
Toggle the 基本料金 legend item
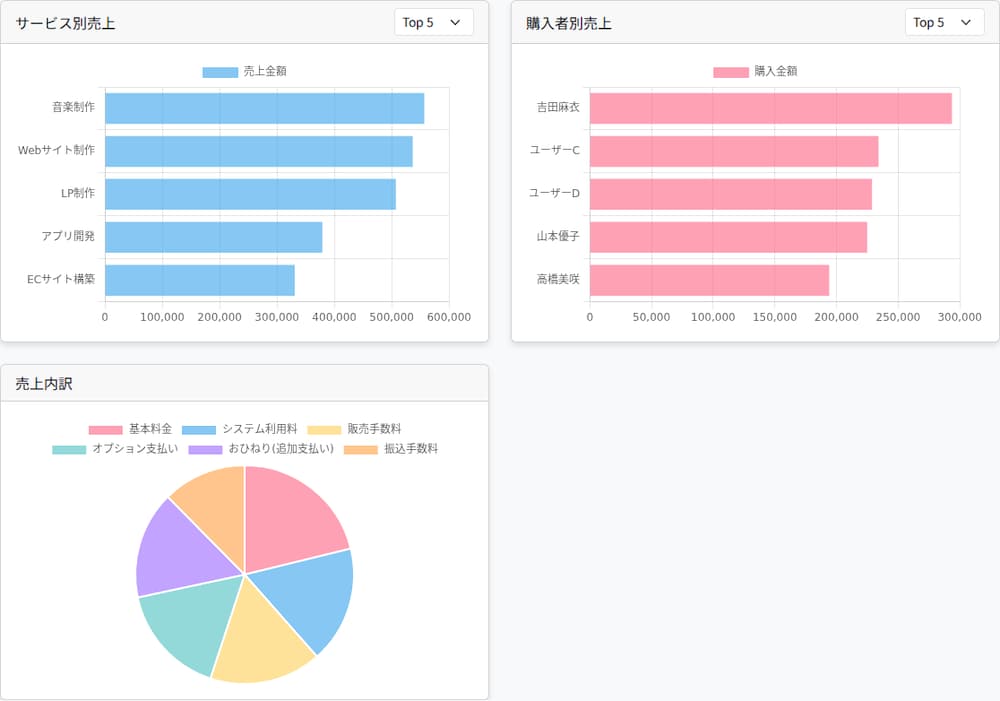point(131,429)
